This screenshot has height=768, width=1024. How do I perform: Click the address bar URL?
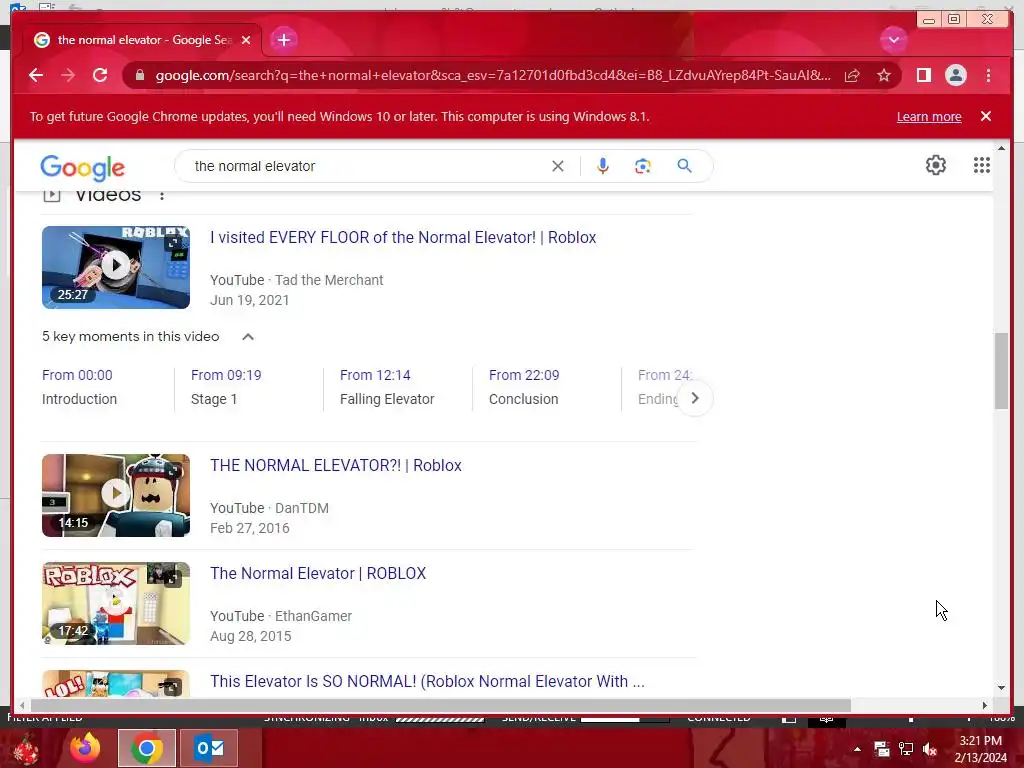(x=493, y=75)
